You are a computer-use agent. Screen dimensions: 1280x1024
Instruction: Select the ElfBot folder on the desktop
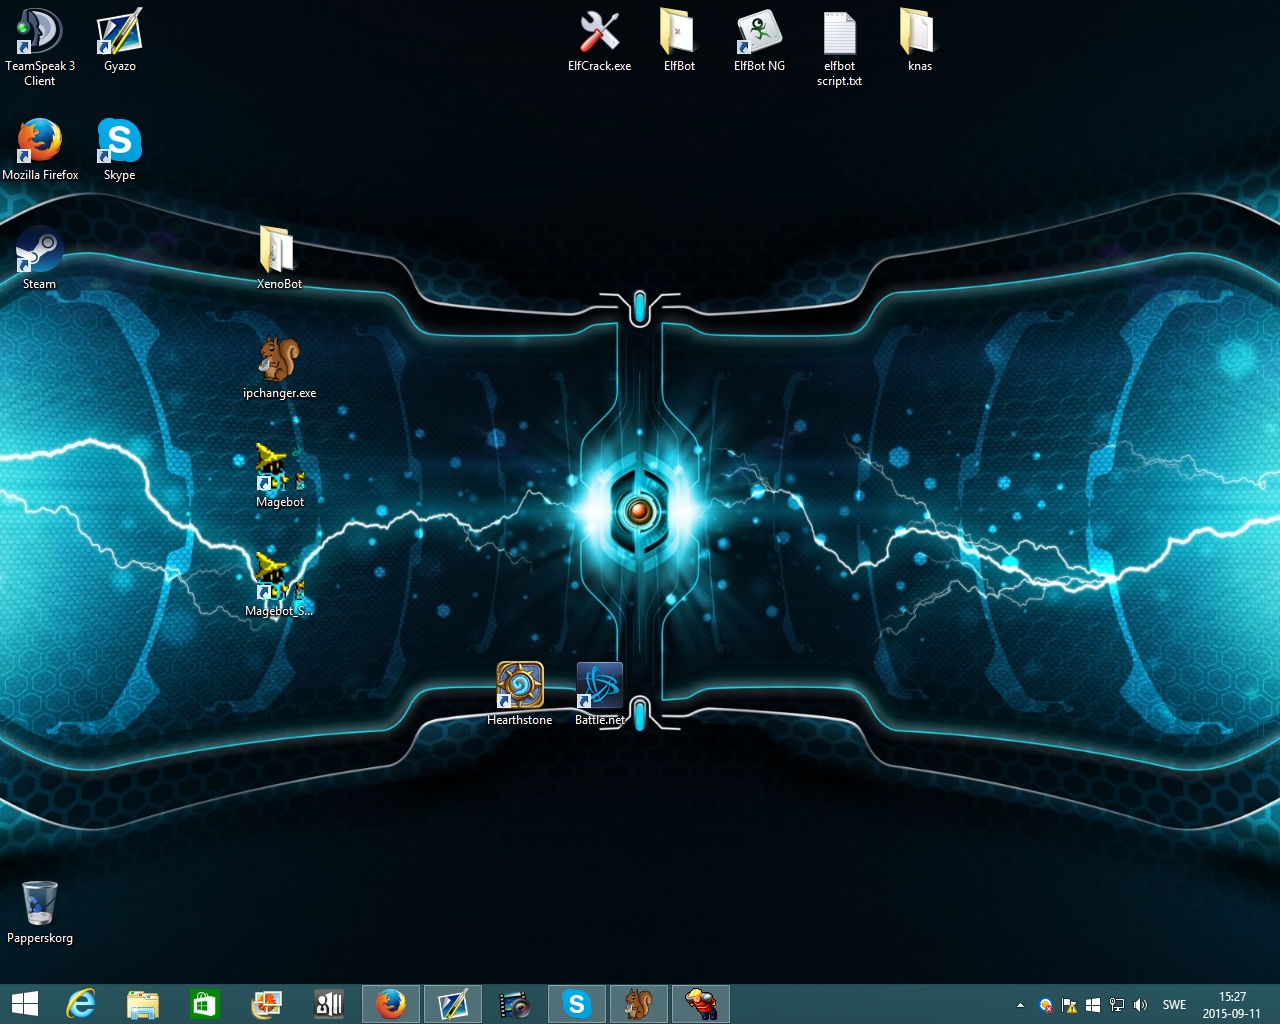(680, 40)
